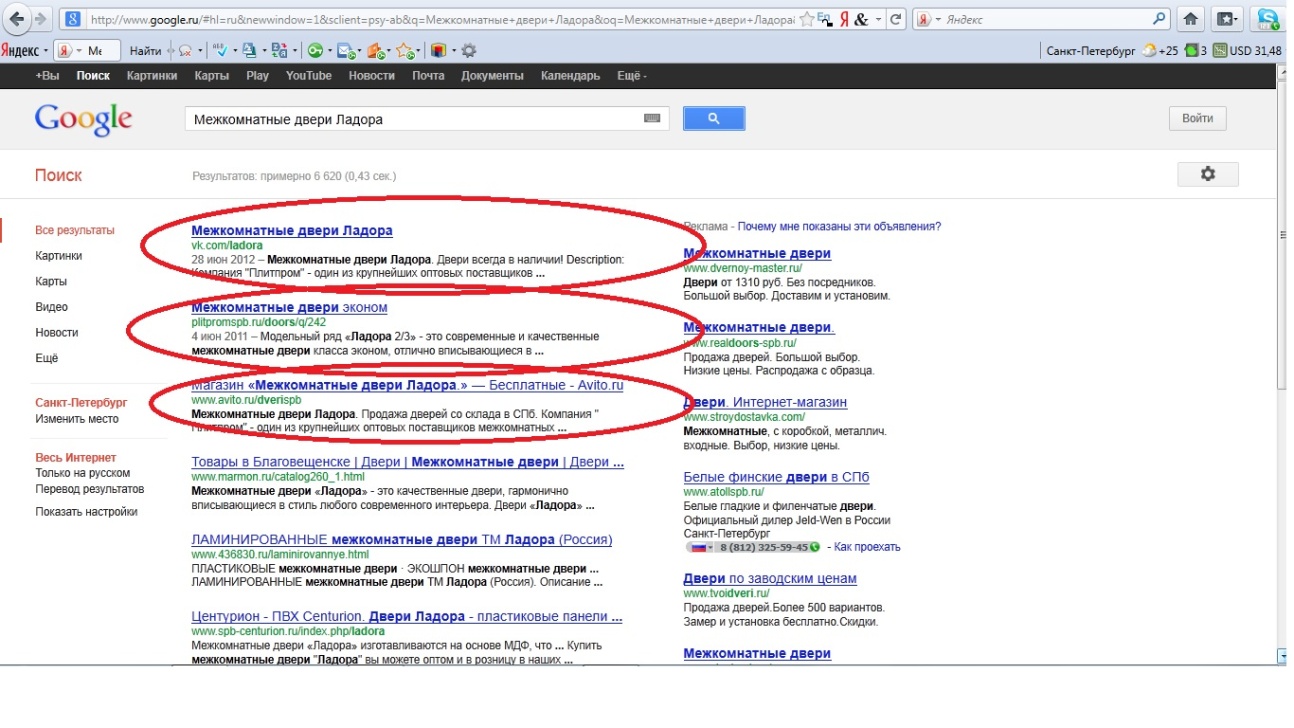Screen dimensions: 1294x728
Task: Open the browser home page icon
Action: coord(1191,19)
